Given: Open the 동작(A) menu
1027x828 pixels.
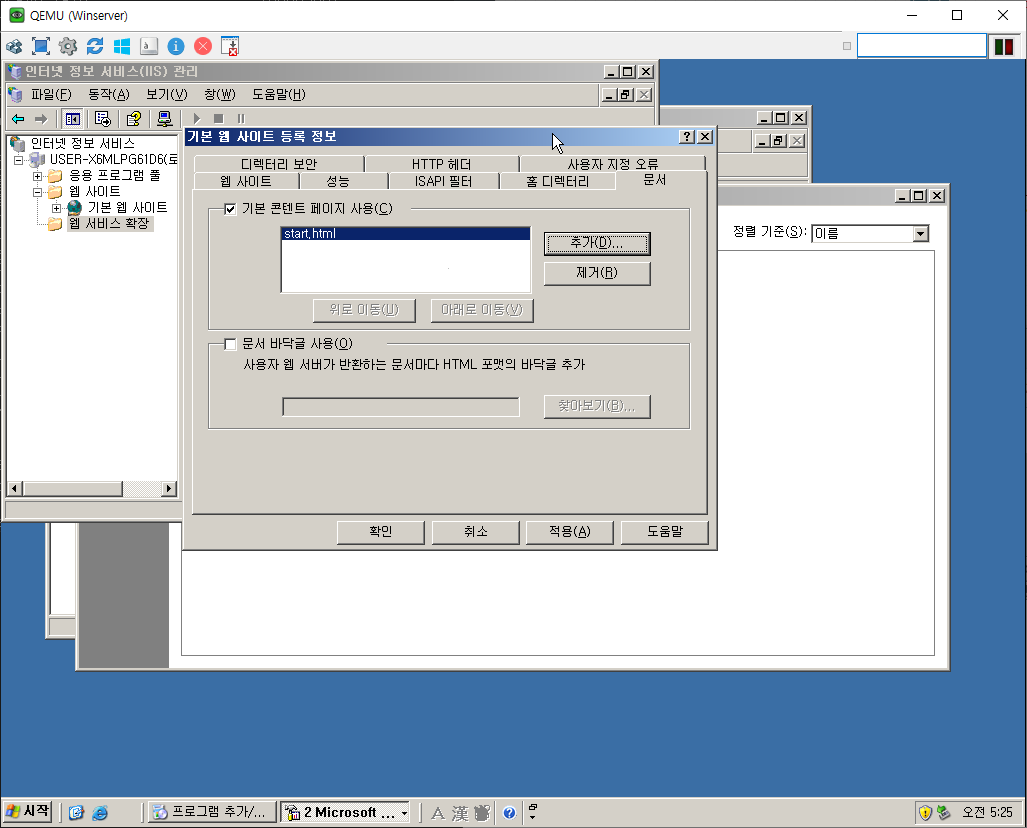Looking at the screenshot, I should (109, 94).
